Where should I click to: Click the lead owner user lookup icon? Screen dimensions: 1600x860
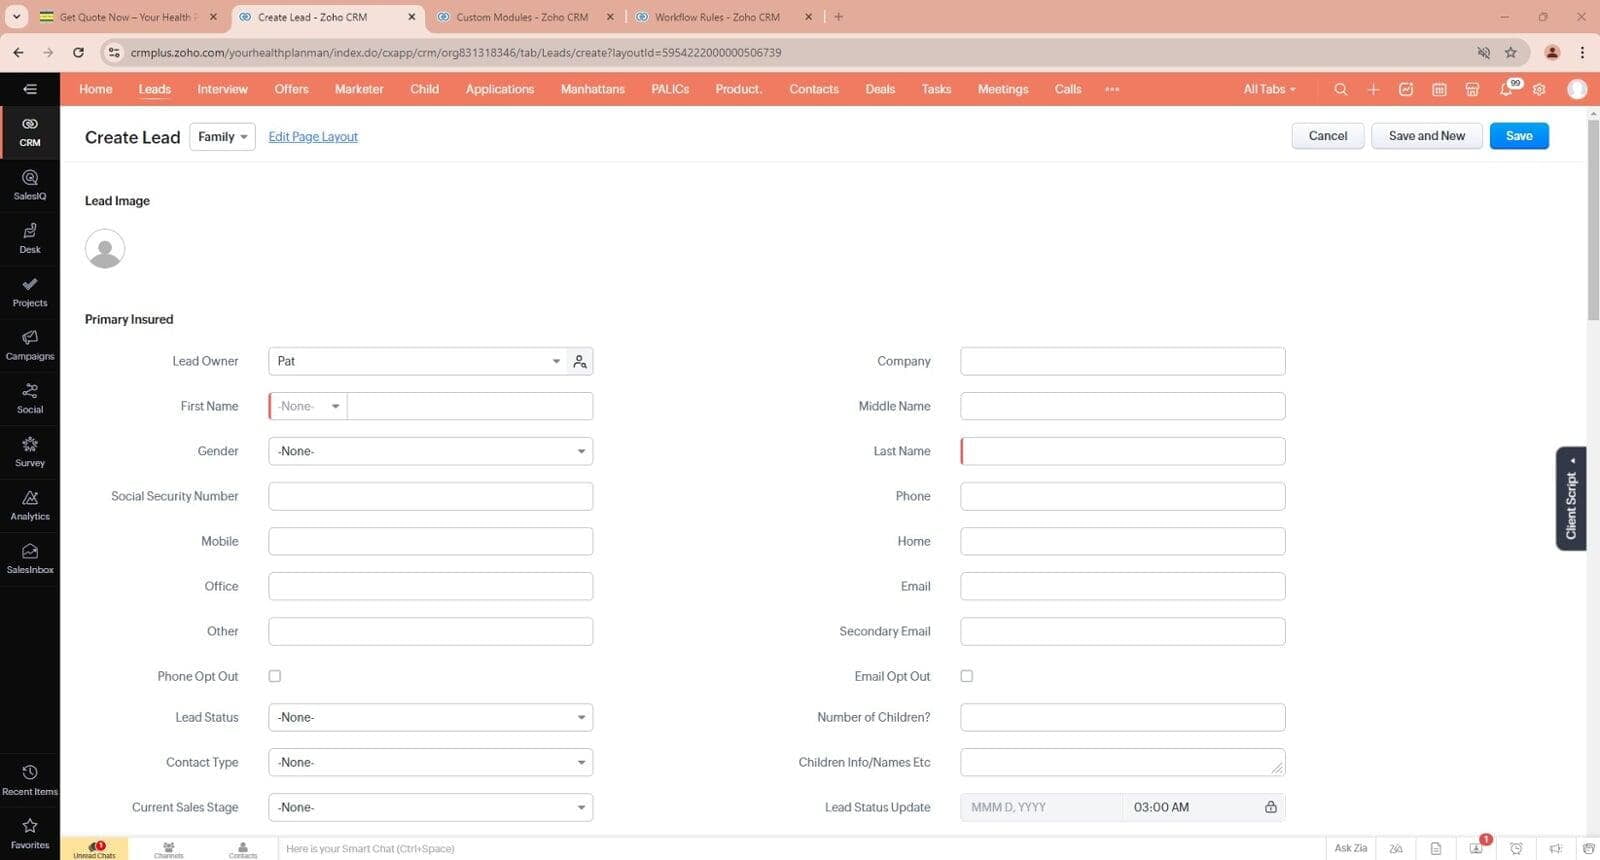tap(580, 361)
